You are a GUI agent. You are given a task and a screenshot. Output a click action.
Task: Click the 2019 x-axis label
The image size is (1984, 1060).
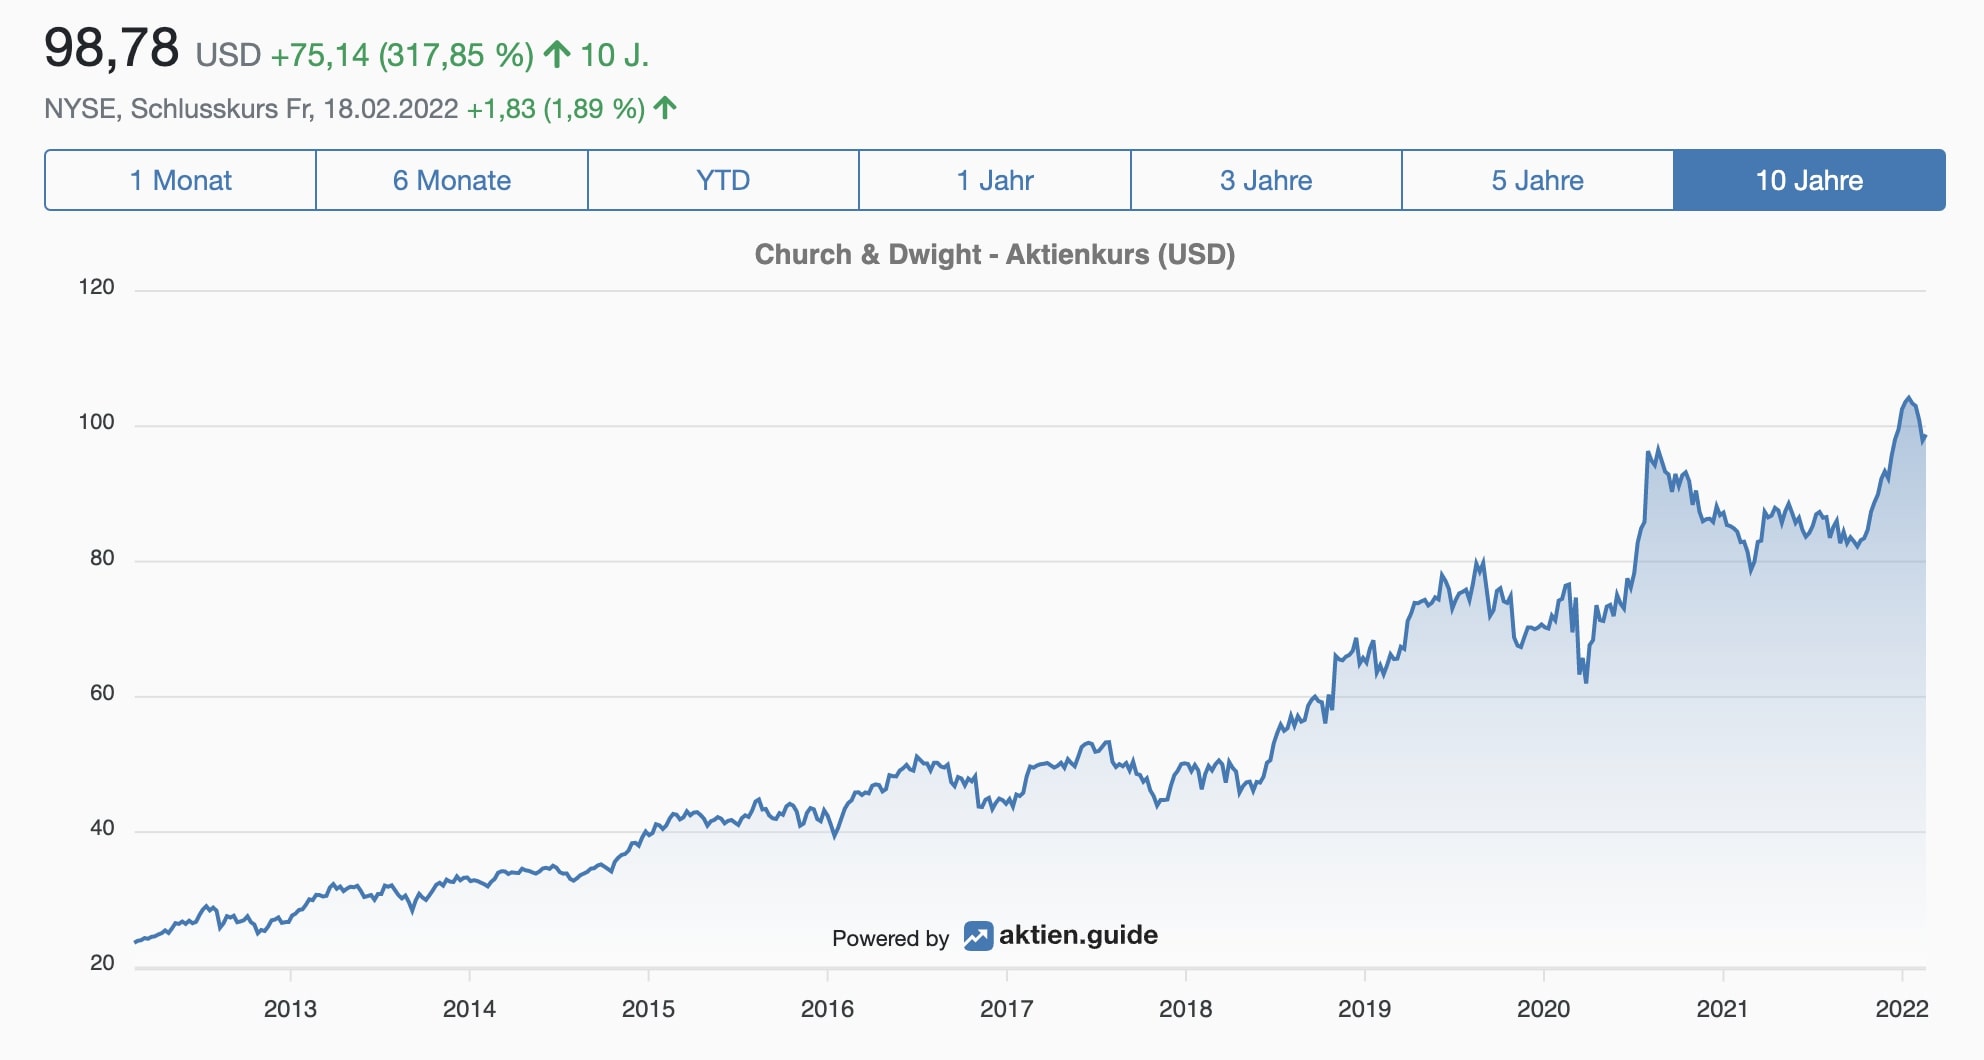tap(1364, 1008)
